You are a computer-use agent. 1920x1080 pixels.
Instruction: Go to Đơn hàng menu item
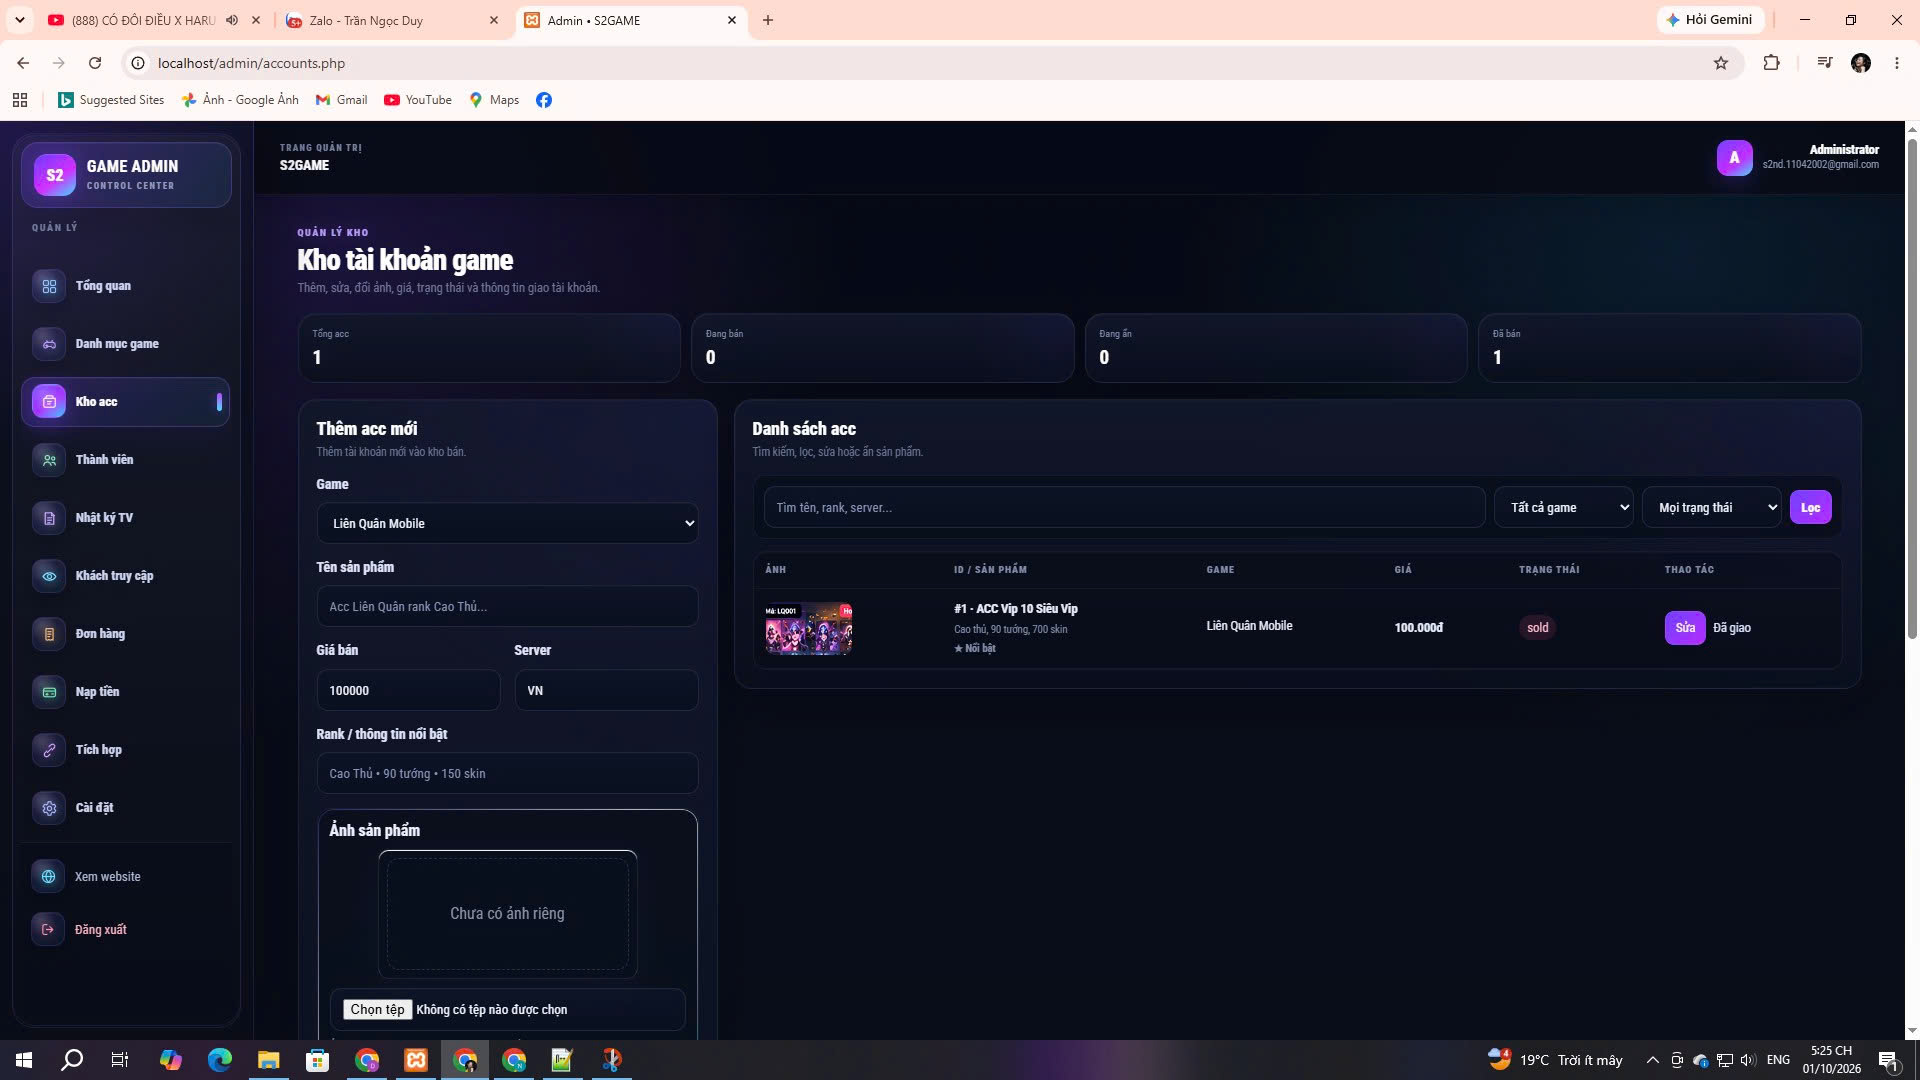[x=126, y=634]
